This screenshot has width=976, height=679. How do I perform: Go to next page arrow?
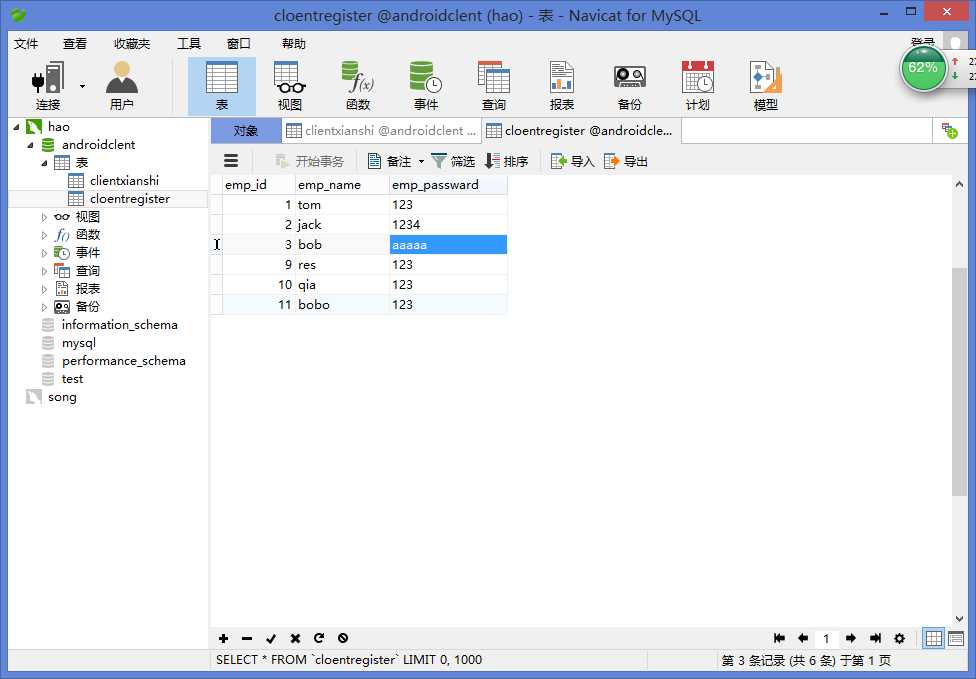pos(851,638)
